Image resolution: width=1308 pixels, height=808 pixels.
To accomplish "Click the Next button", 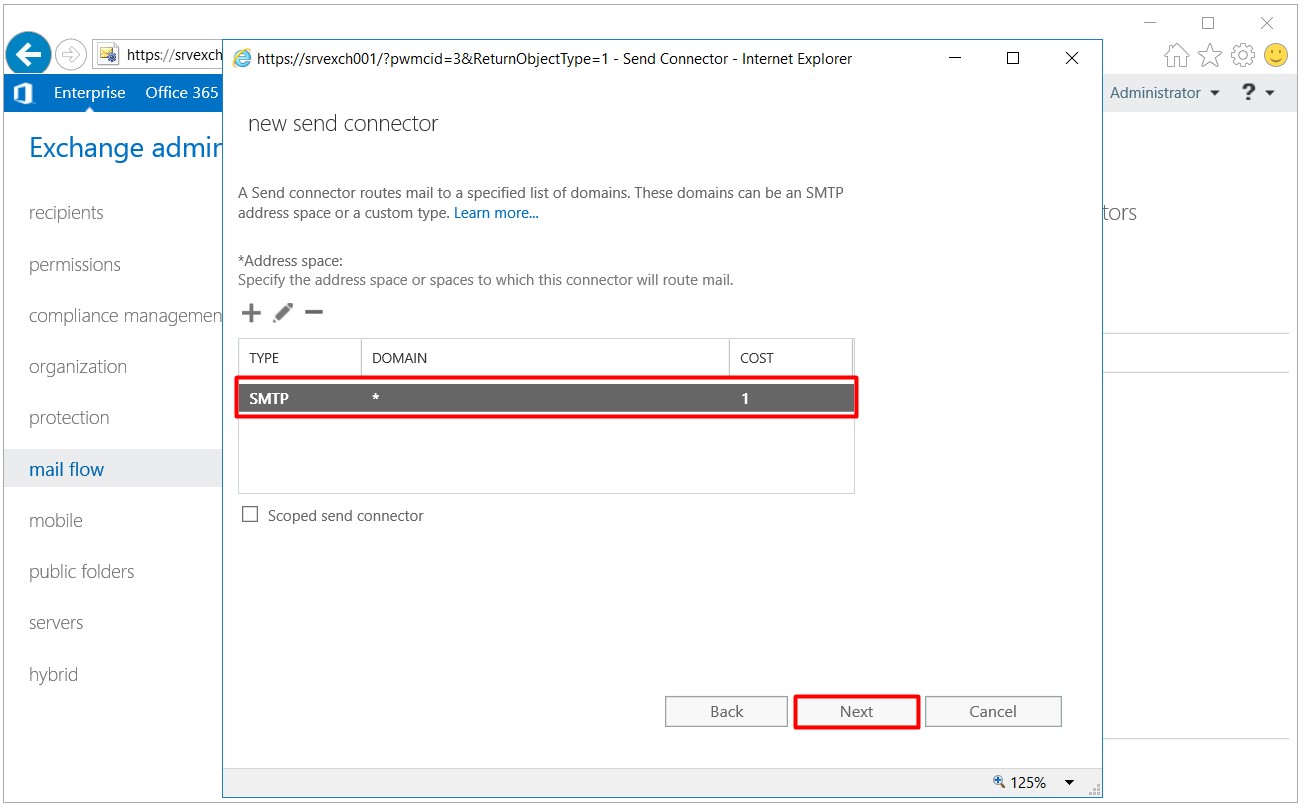I will pos(856,712).
